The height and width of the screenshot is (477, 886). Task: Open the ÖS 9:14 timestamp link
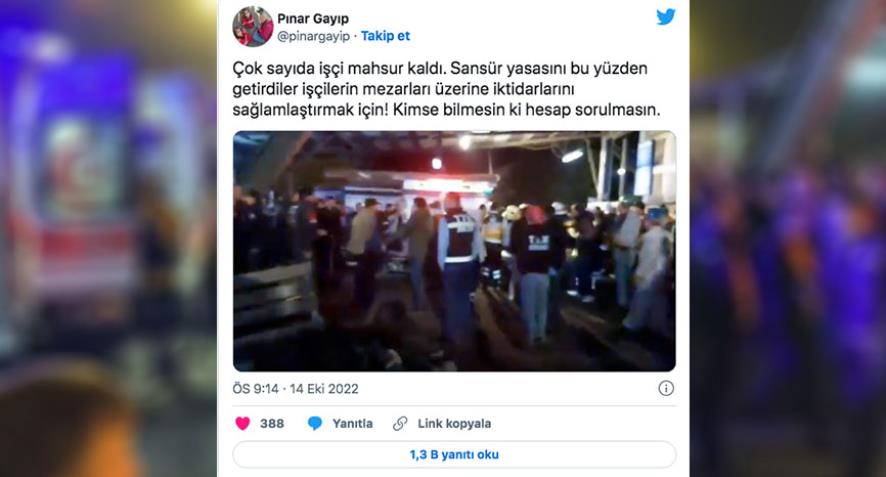(255, 389)
